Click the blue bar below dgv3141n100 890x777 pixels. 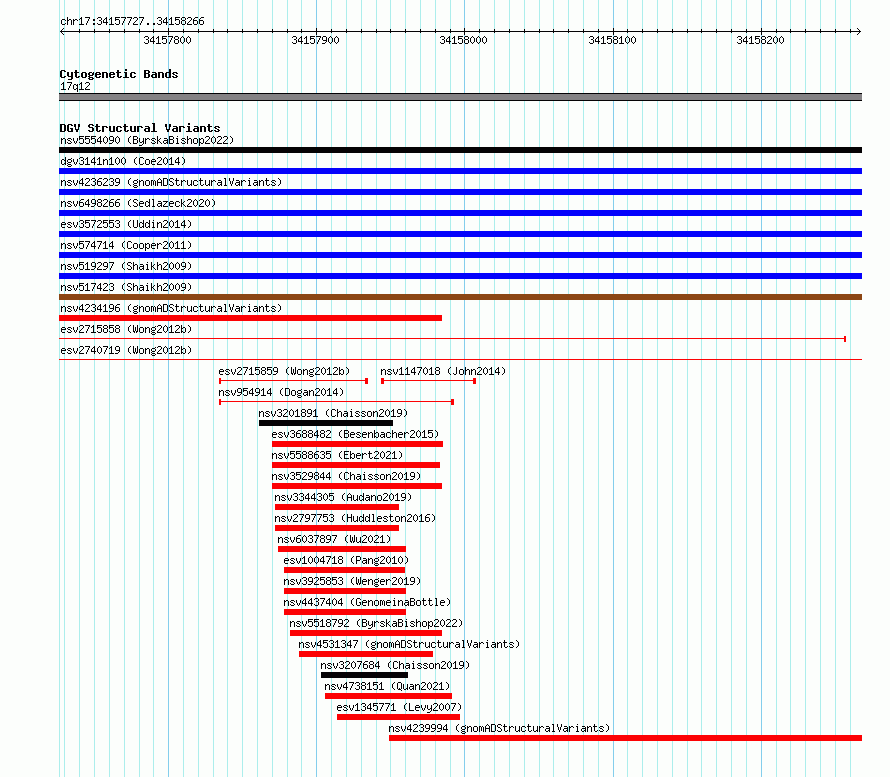(460, 171)
